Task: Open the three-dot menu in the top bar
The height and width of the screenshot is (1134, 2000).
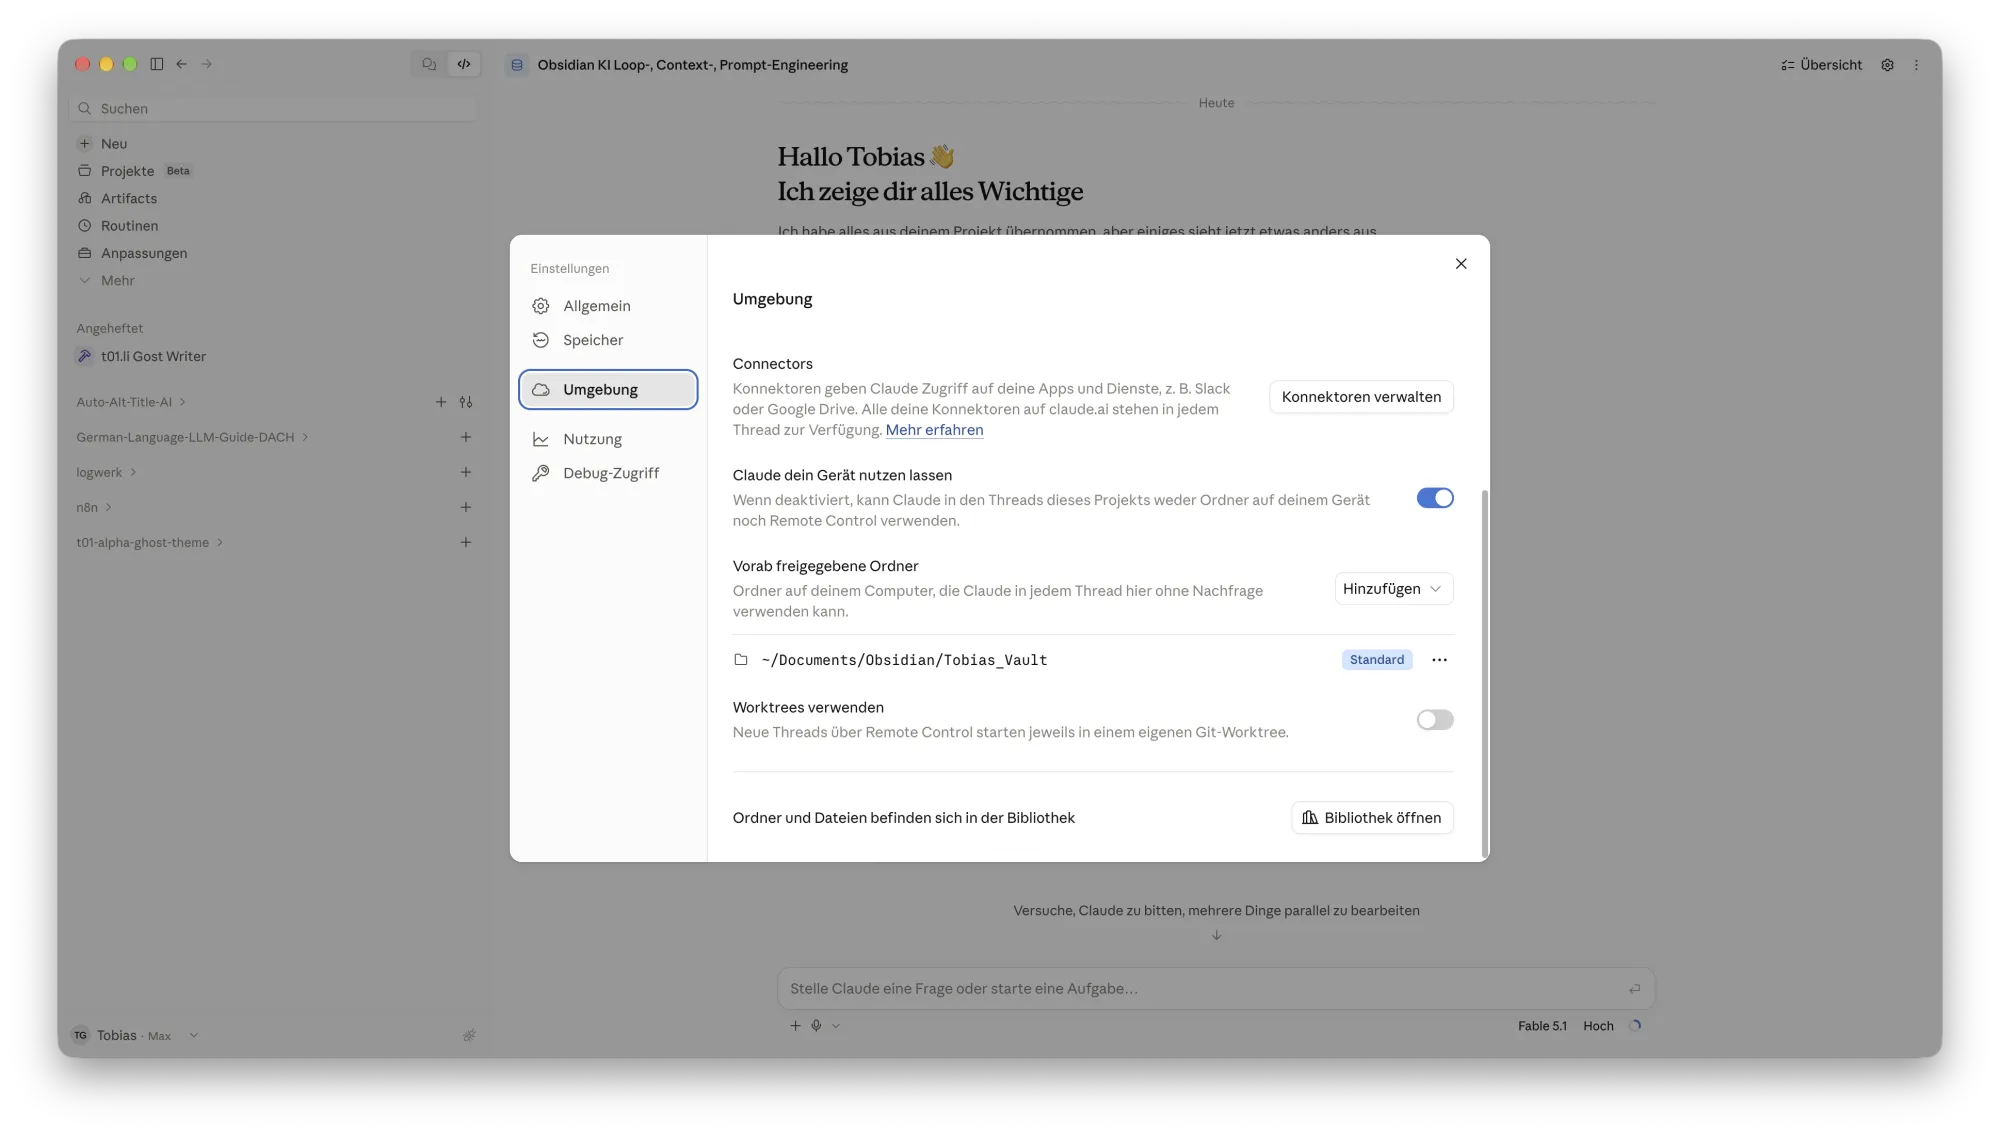Action: click(1916, 65)
